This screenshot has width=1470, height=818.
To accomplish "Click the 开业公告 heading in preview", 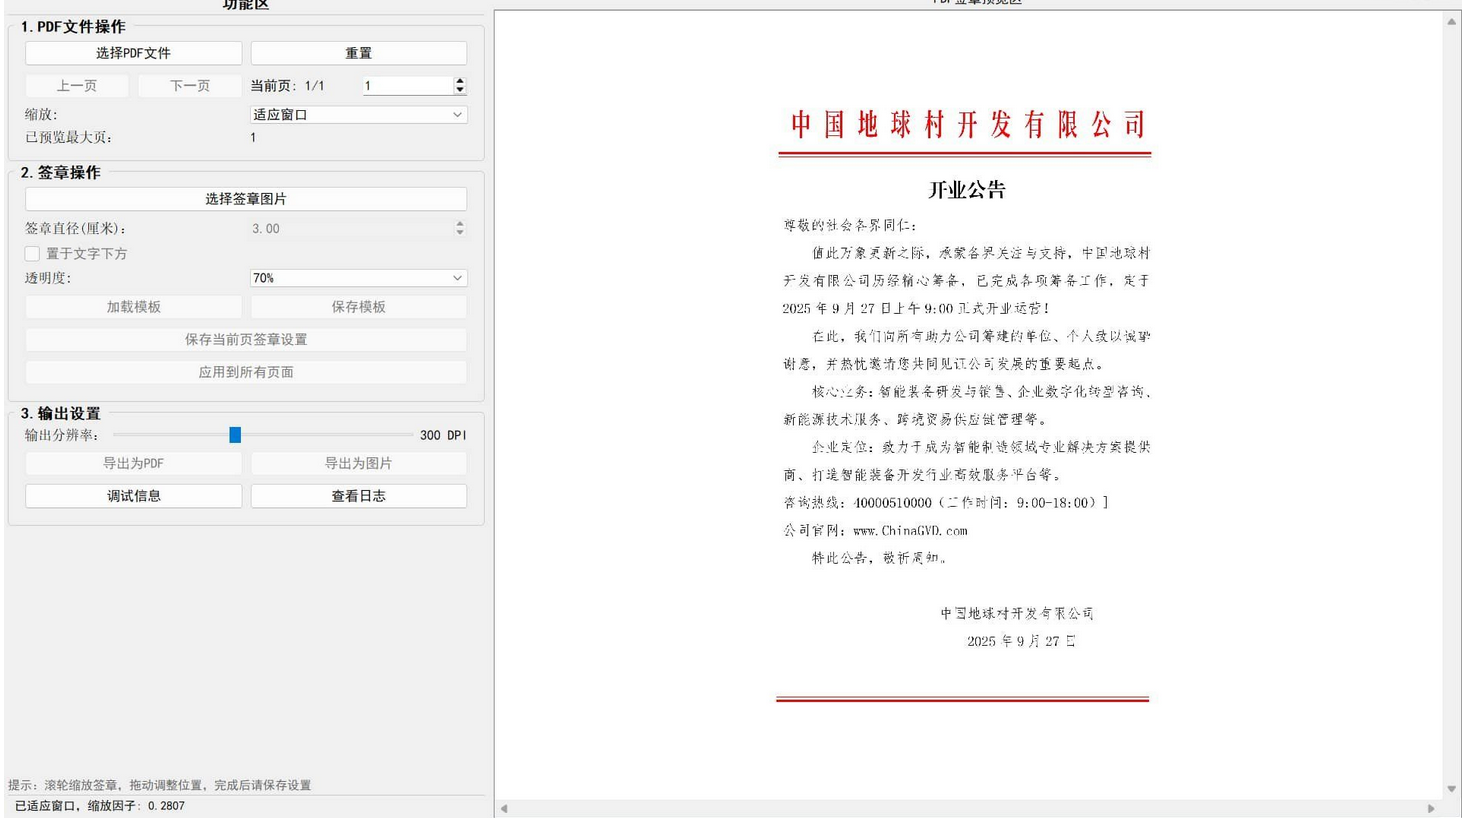I will [967, 190].
